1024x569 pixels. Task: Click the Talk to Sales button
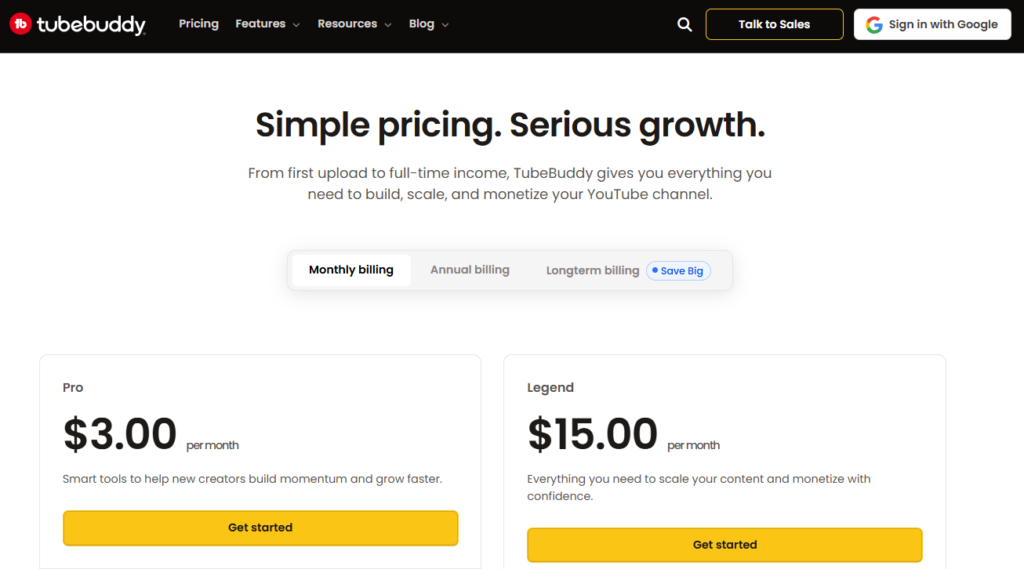coord(774,24)
